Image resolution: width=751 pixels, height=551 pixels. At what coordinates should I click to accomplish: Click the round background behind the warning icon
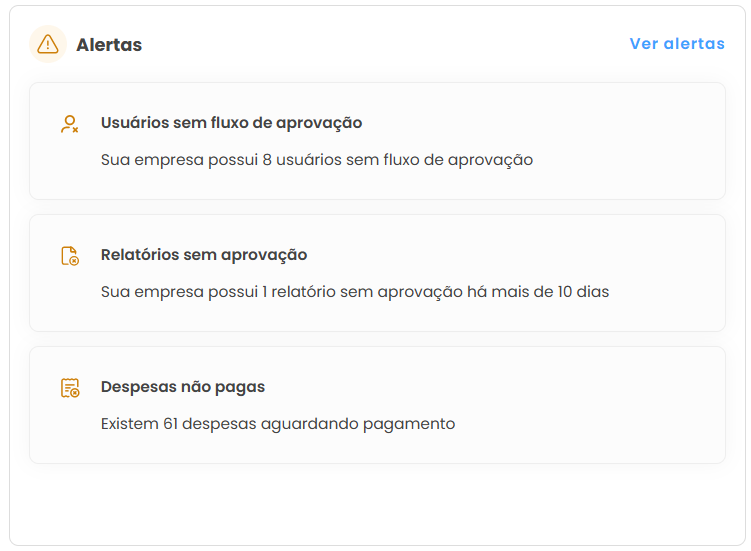point(48,44)
